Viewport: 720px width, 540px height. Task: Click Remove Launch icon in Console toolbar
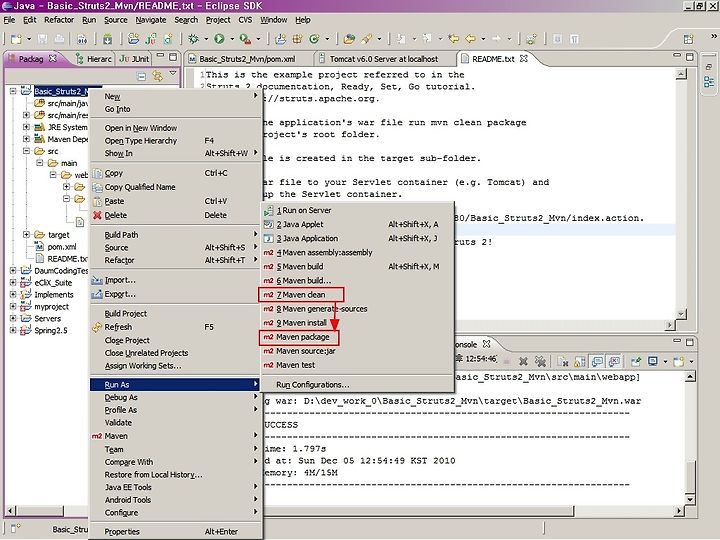click(523, 361)
